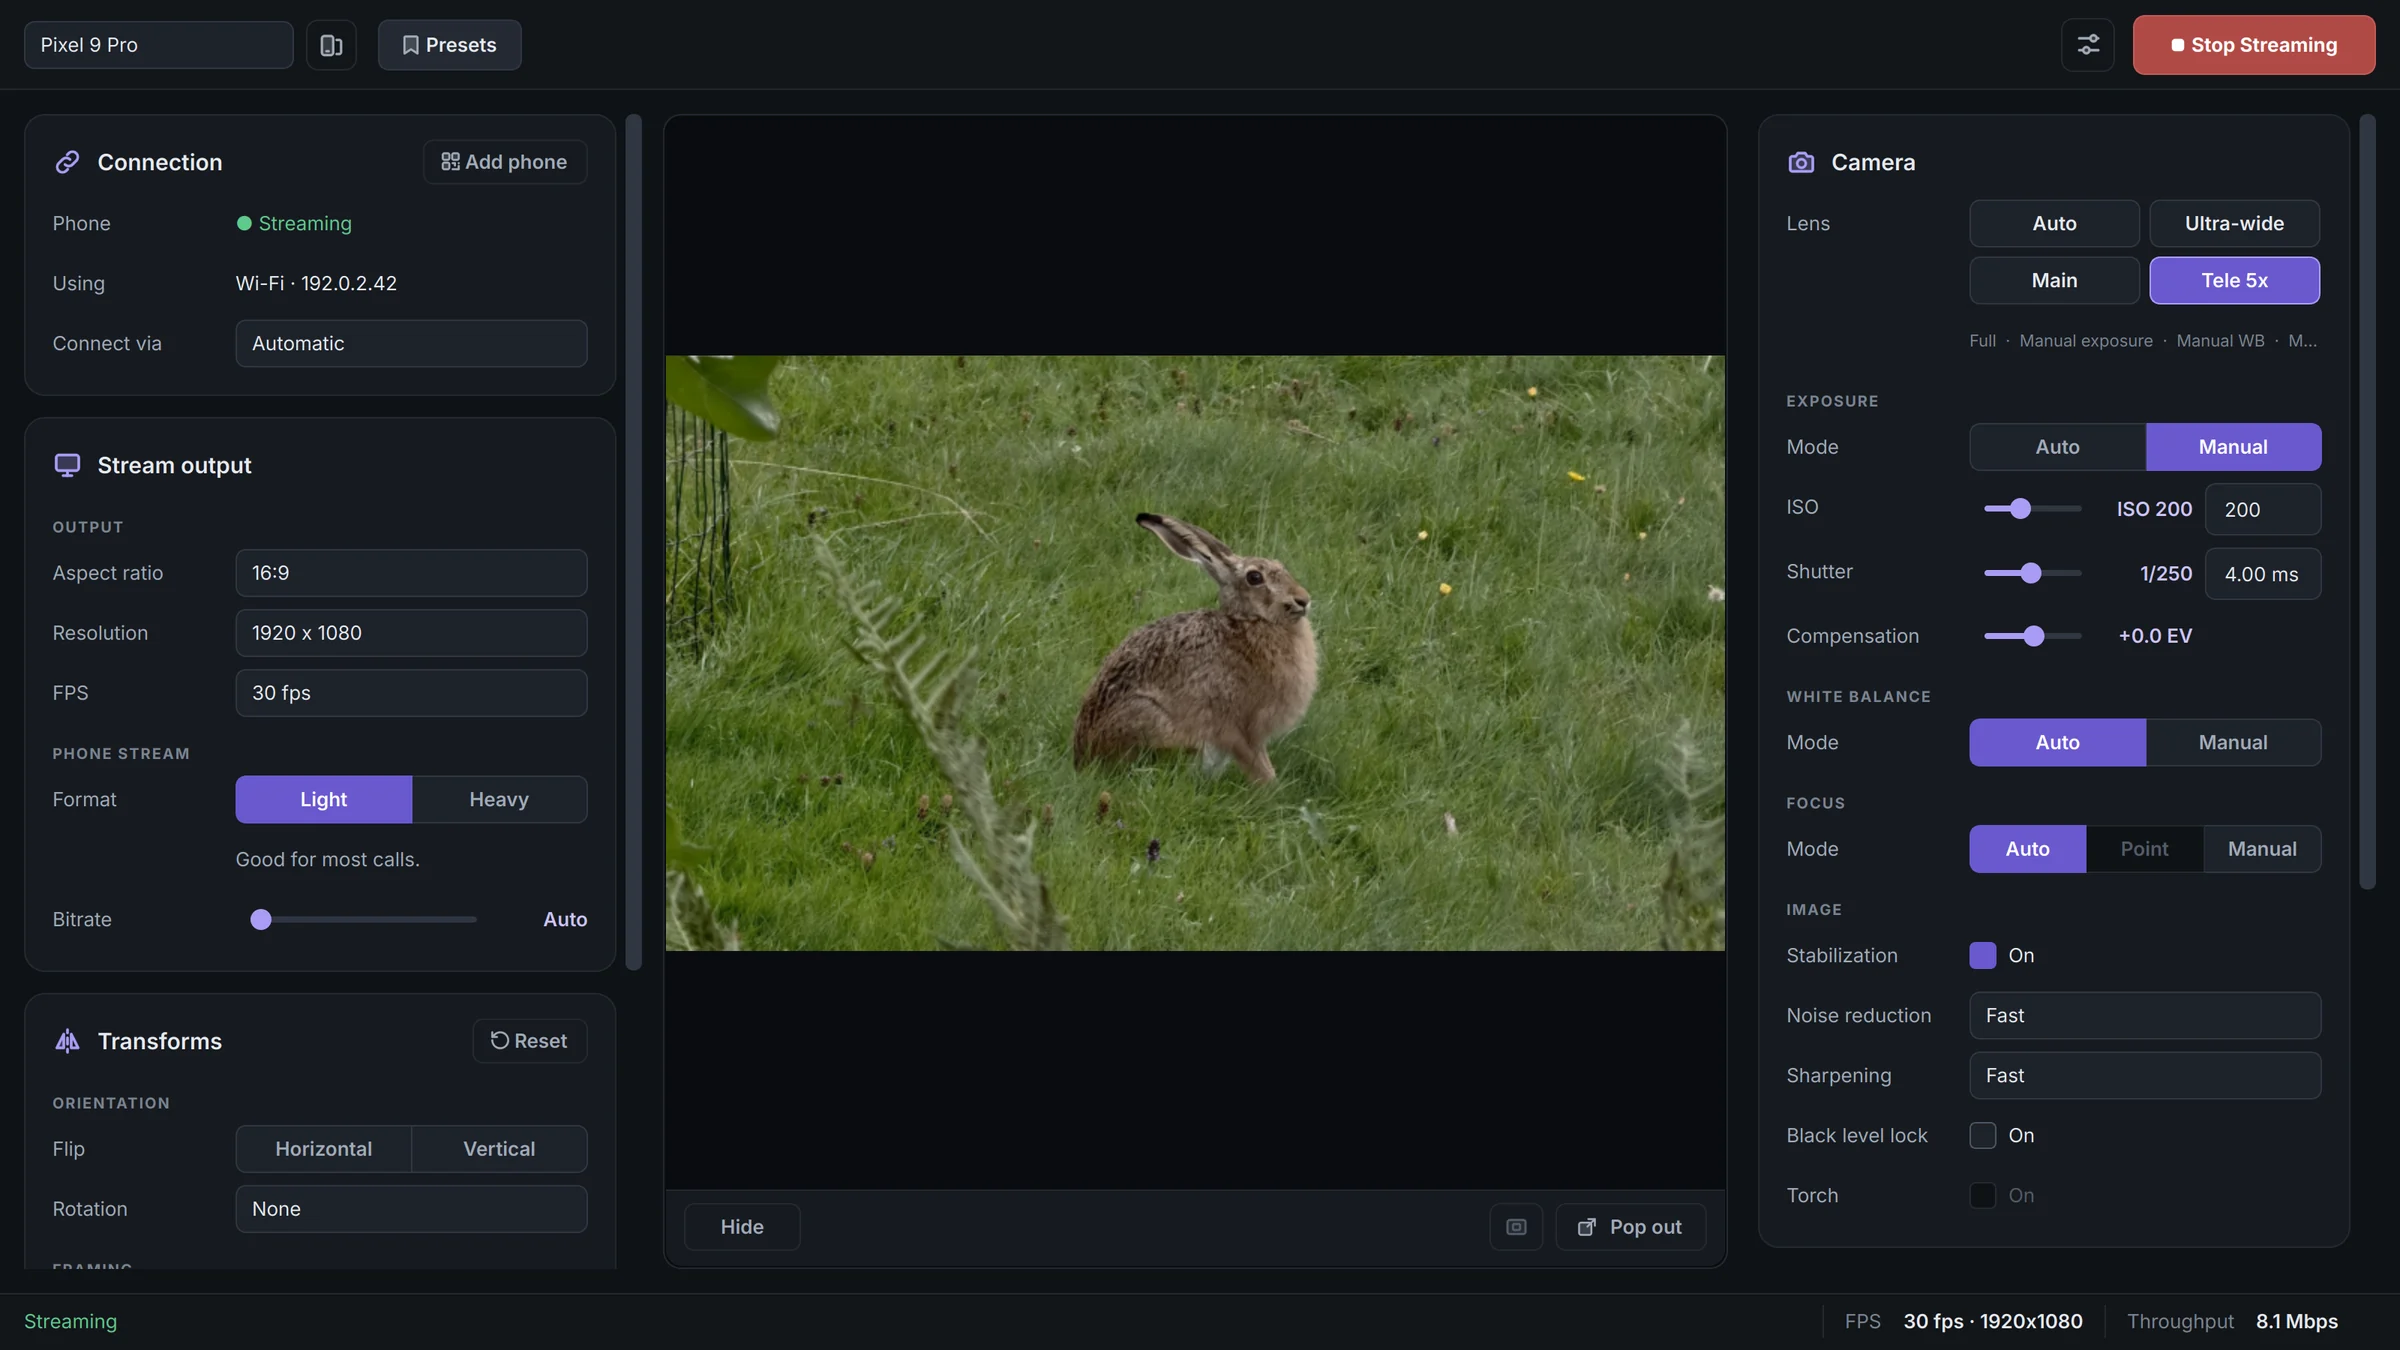Viewport: 2400px width, 1350px height.
Task: Click the Camera panel icon
Action: 1801,162
